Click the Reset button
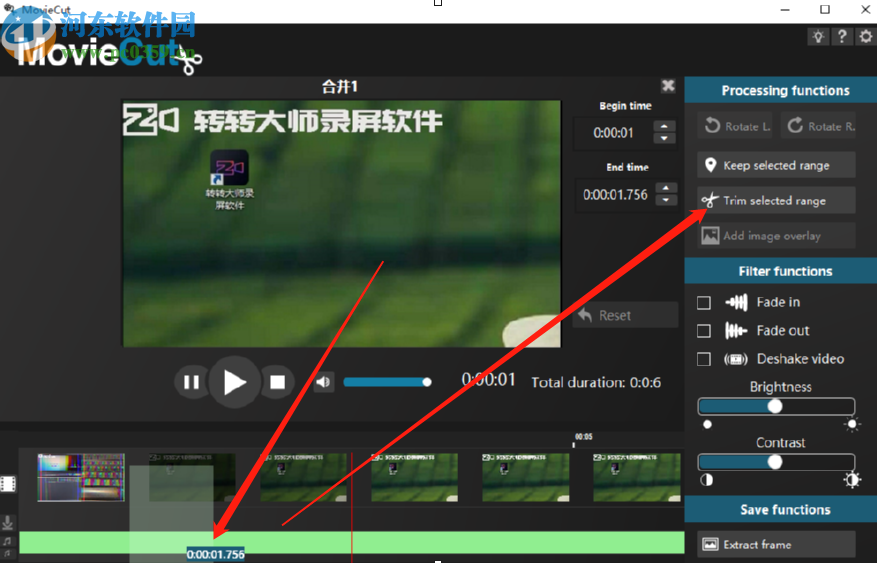 (x=625, y=315)
